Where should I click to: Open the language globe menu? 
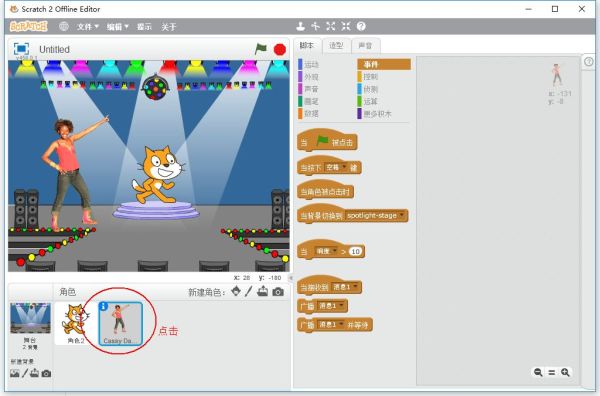[64, 26]
